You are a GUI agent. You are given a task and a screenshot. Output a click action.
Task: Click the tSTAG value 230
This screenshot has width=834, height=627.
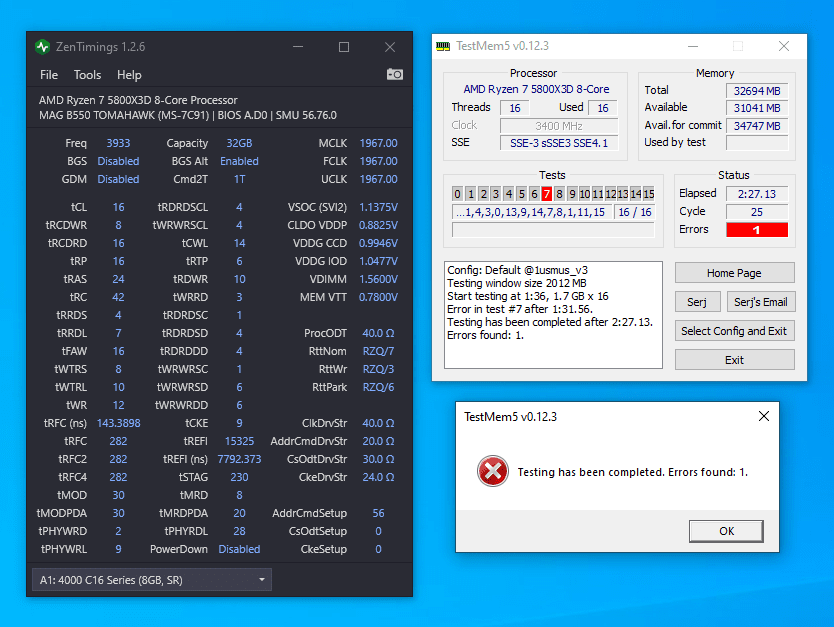click(x=239, y=478)
